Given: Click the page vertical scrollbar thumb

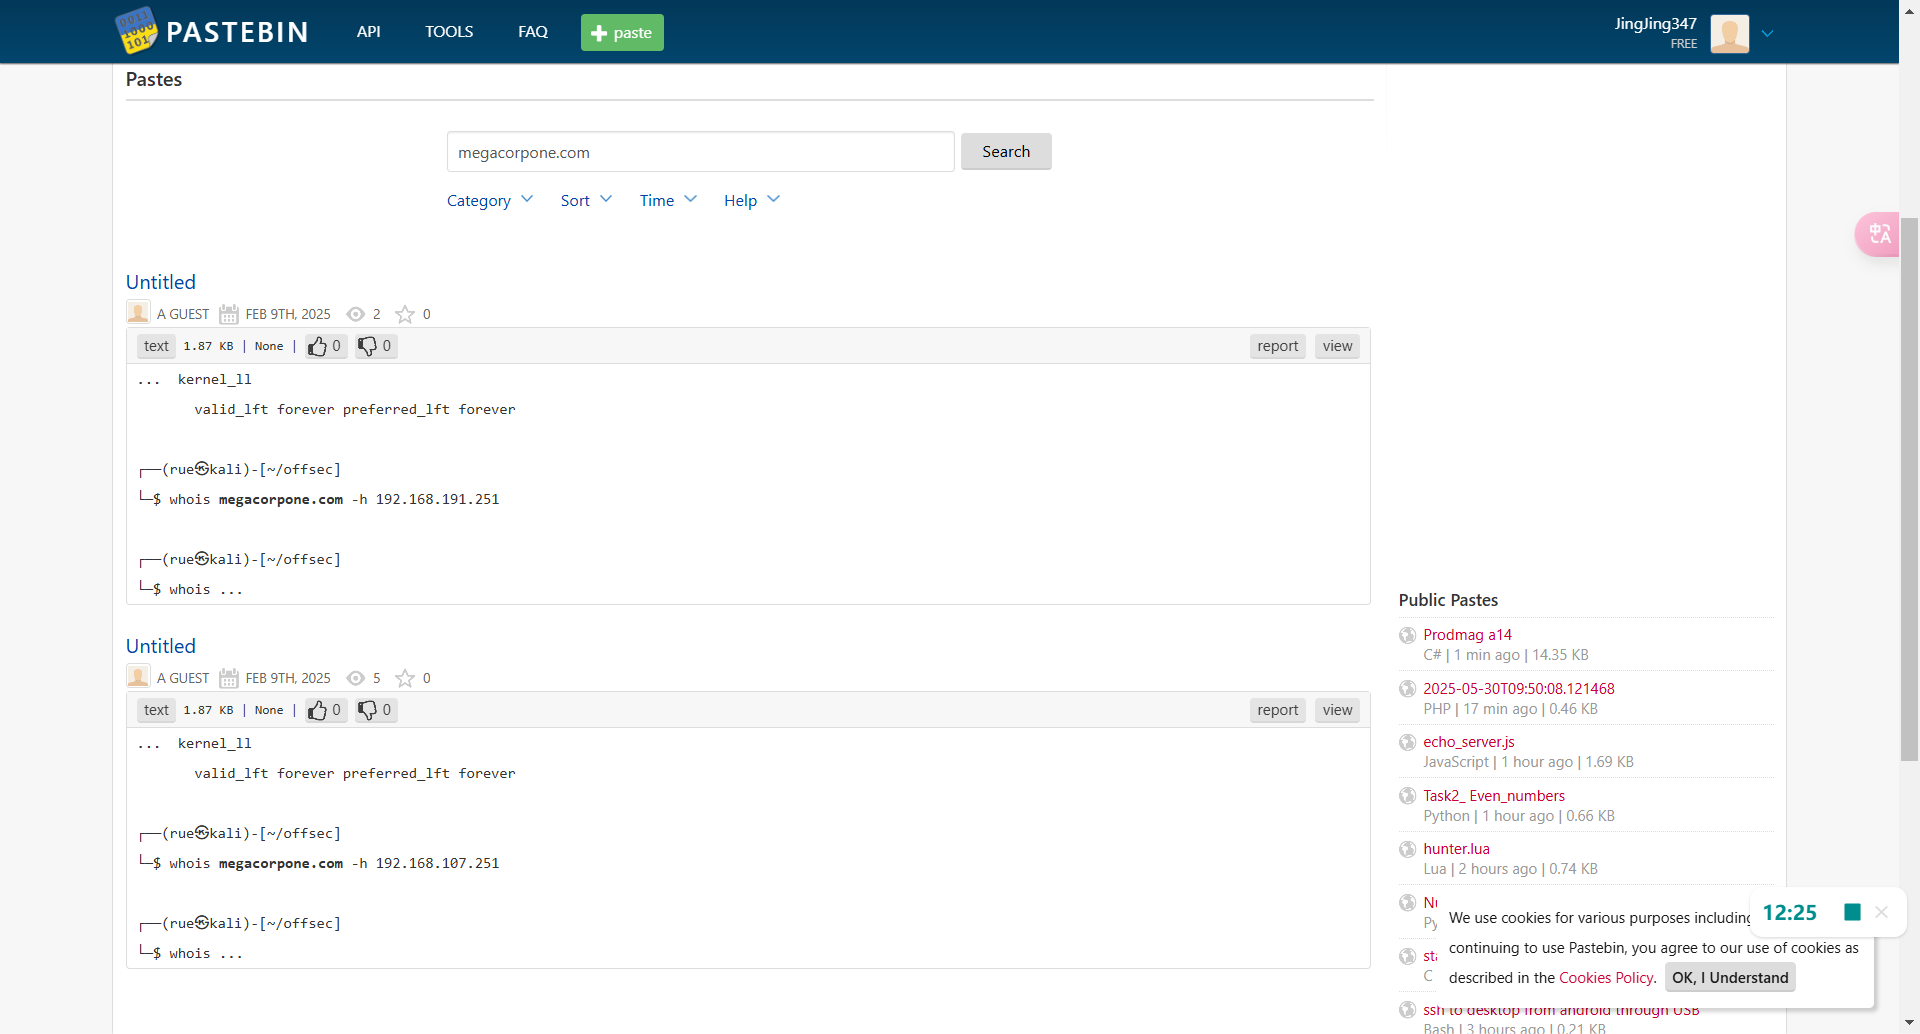Looking at the screenshot, I should (x=1909, y=490).
